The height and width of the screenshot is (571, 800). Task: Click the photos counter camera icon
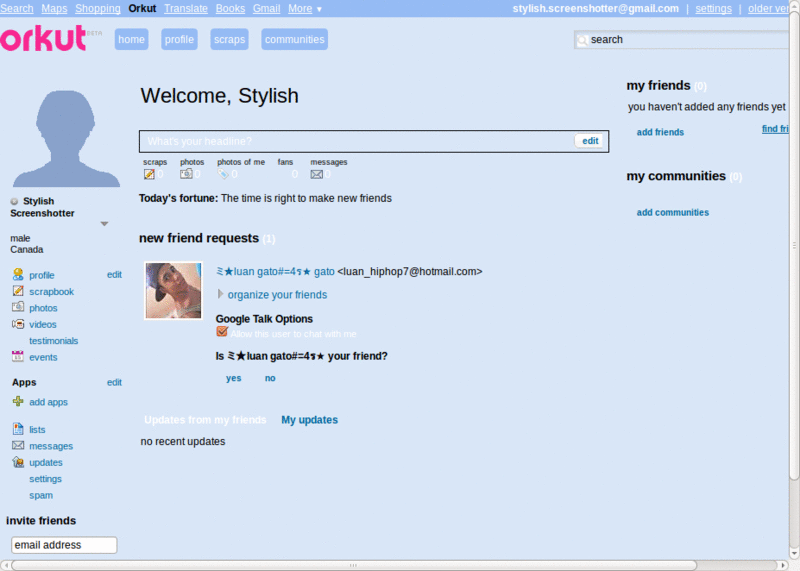[x=186, y=174]
